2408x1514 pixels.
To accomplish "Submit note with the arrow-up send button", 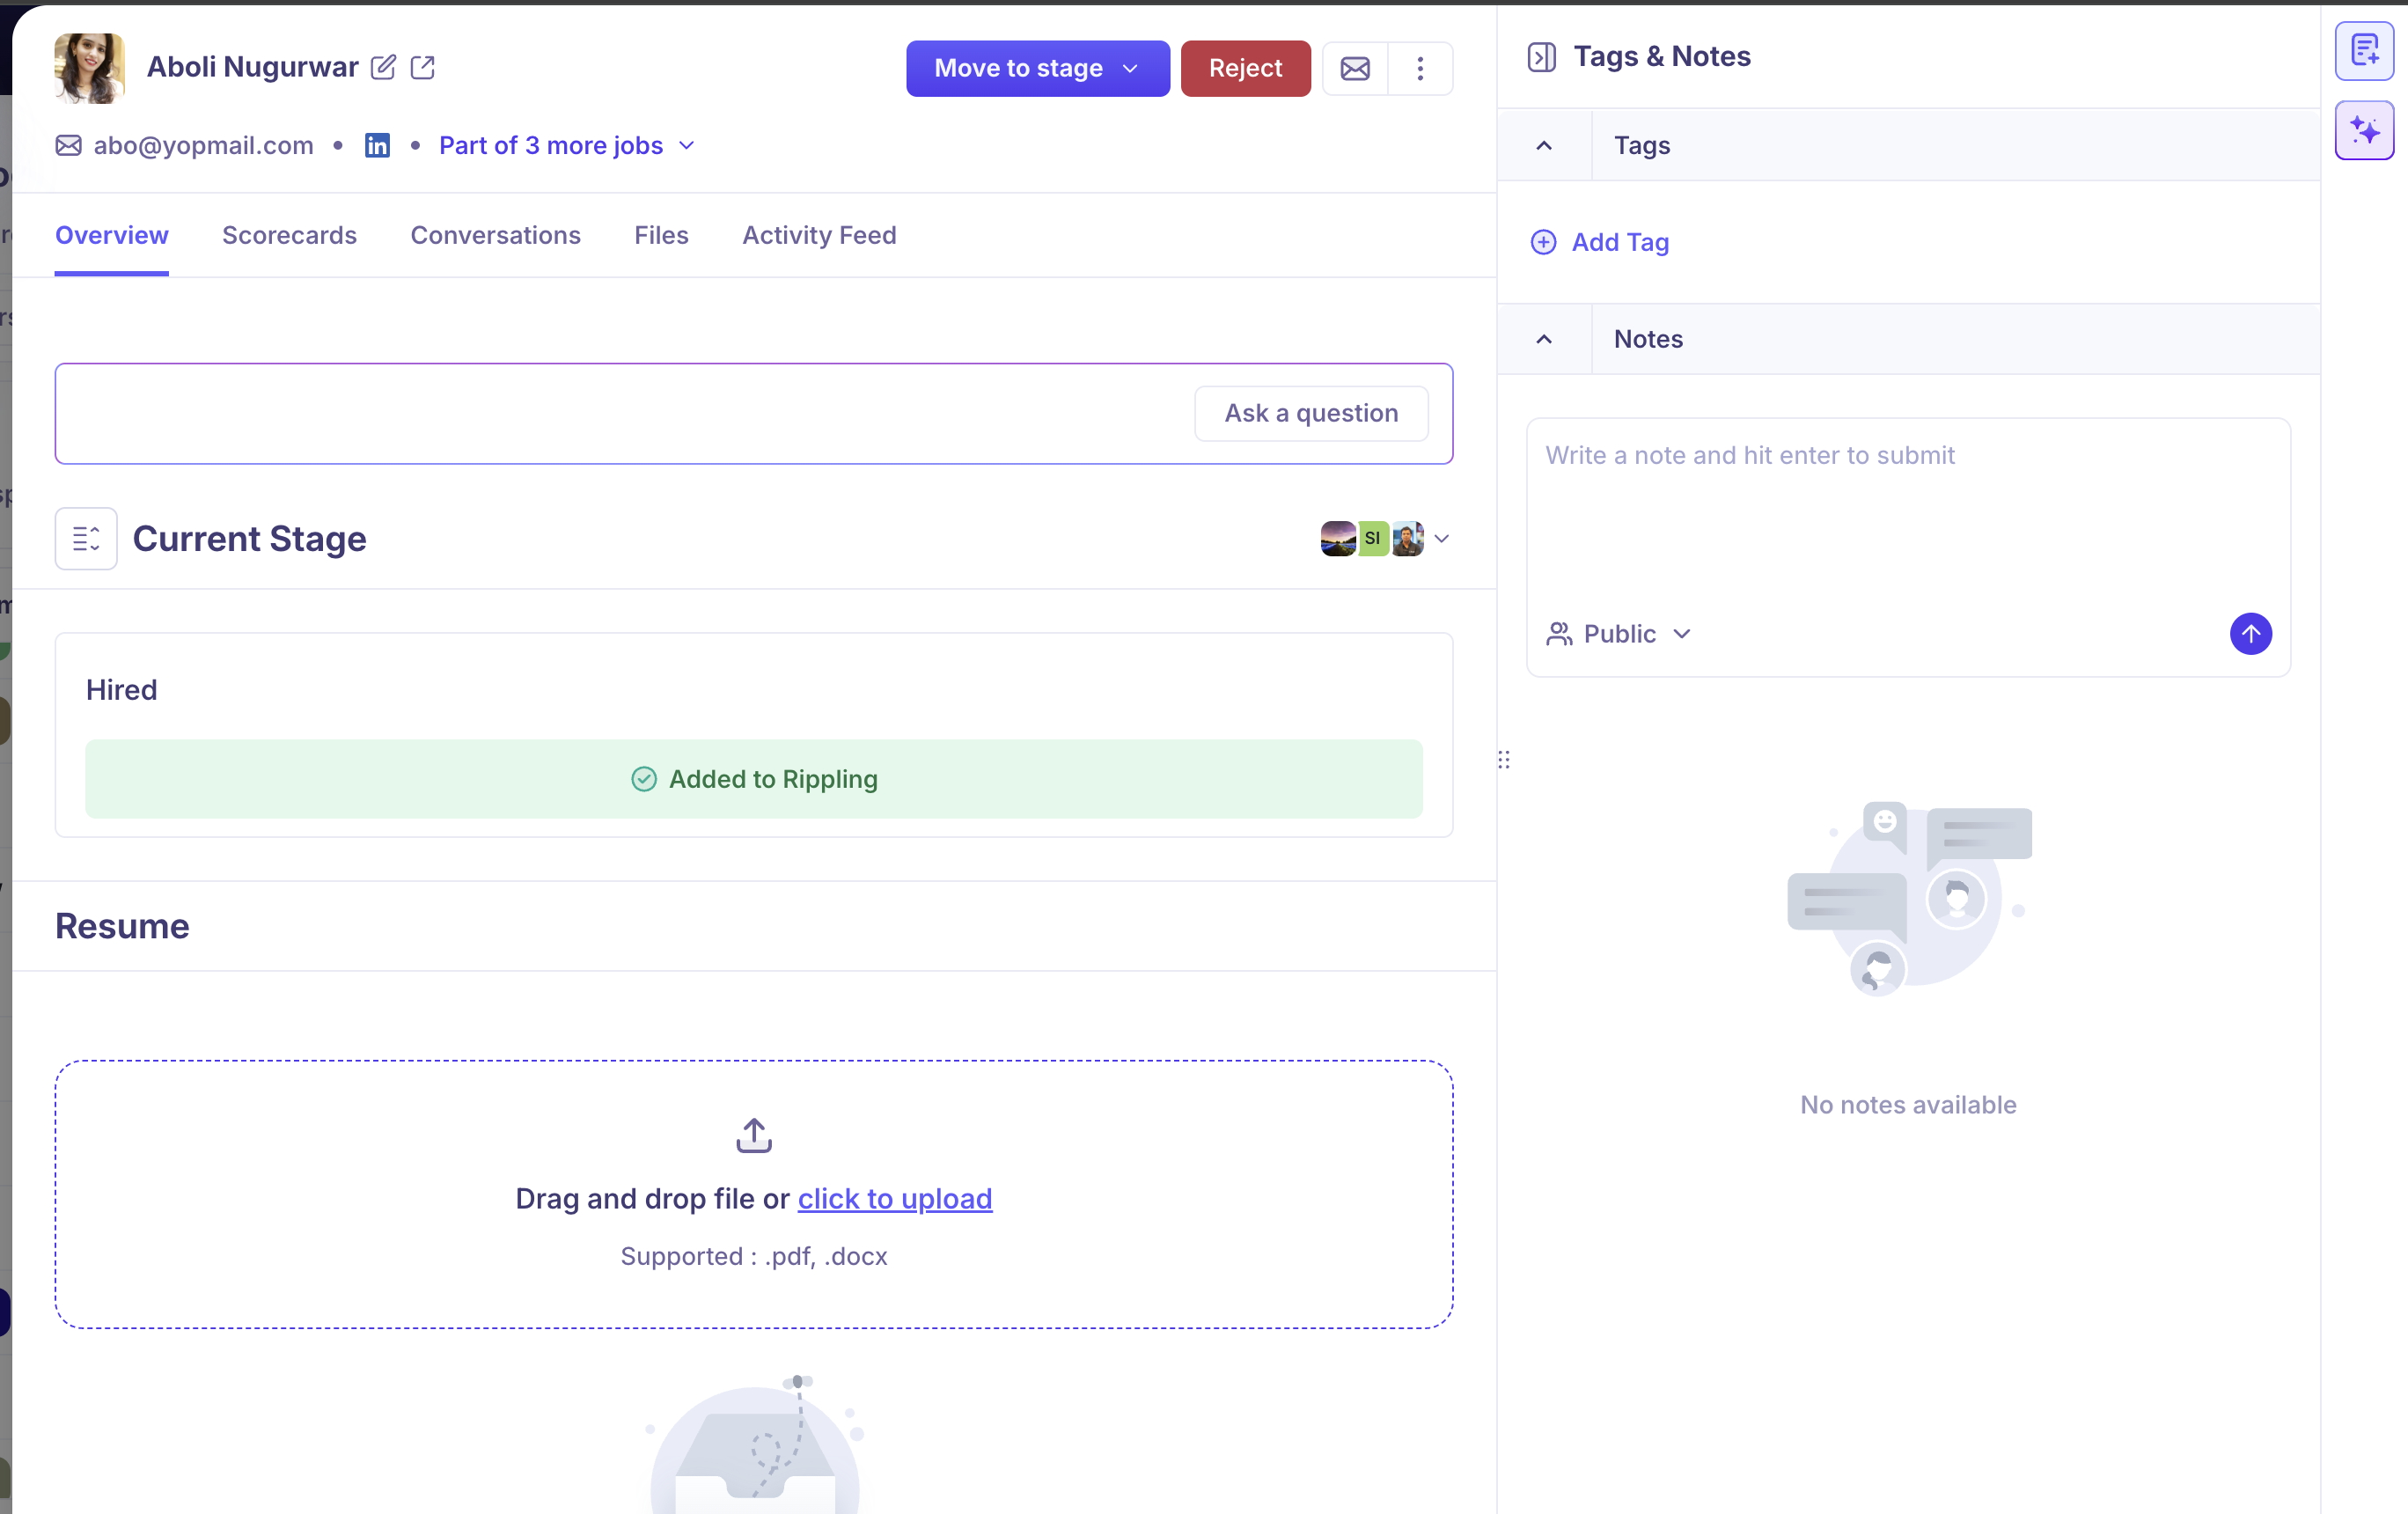I will pyautogui.click(x=2250, y=634).
